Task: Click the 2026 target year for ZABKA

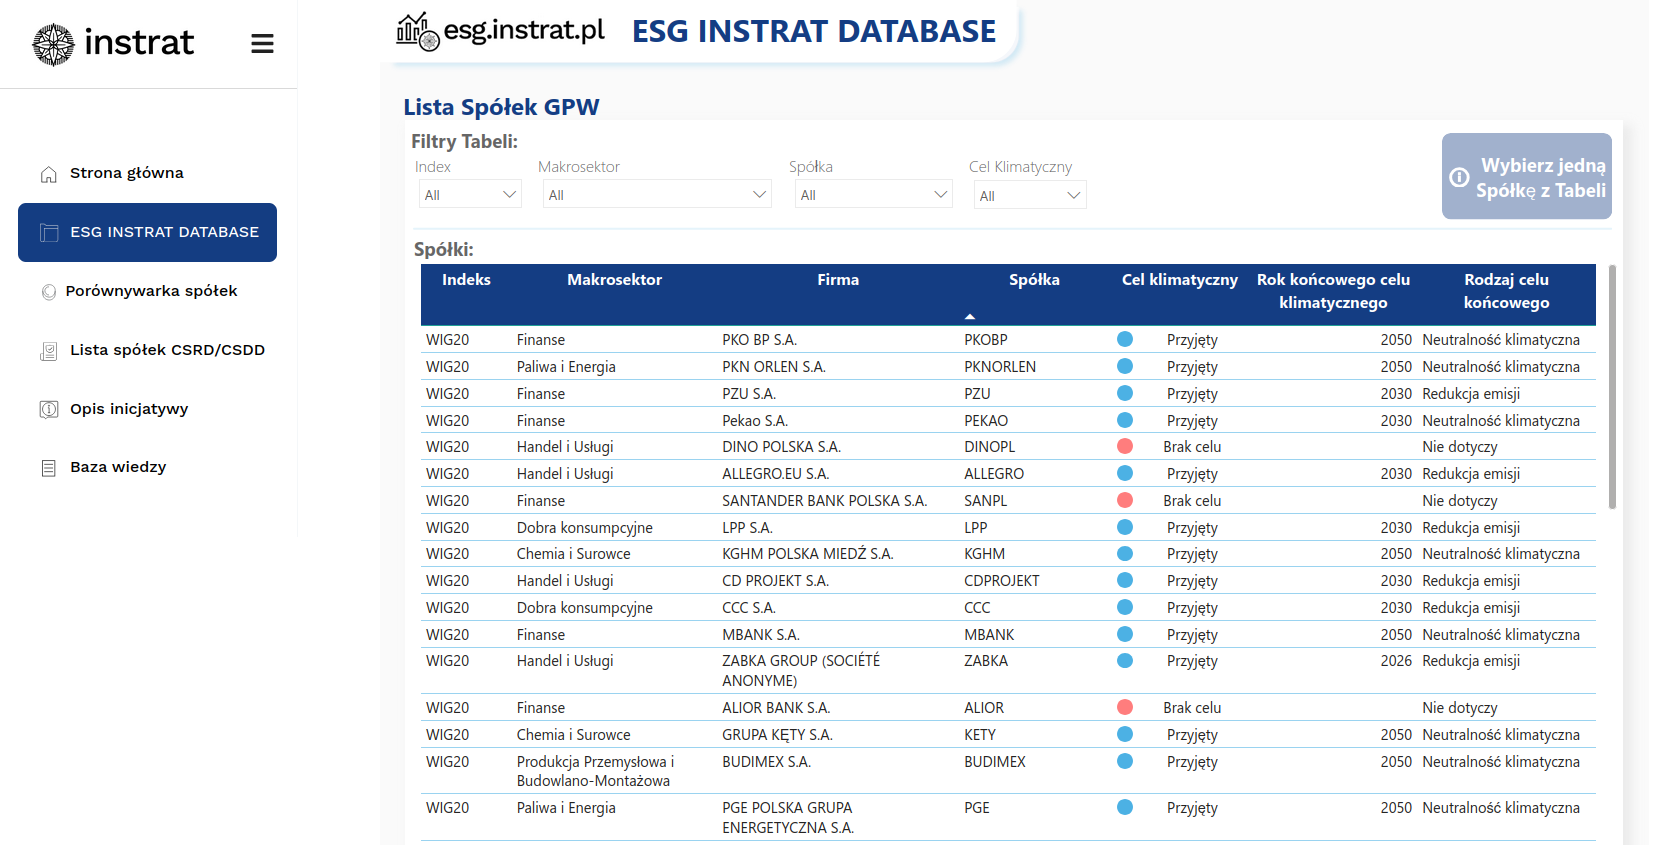Action: click(x=1396, y=661)
